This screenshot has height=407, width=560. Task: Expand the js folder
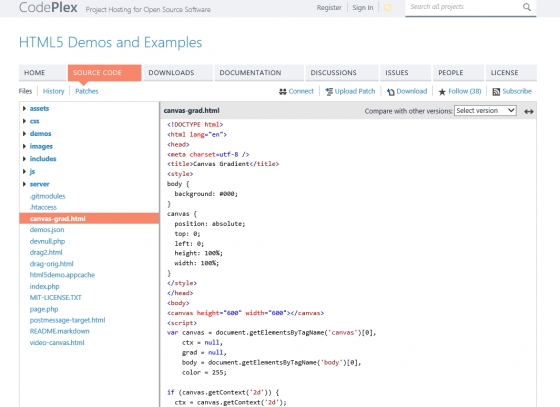pyautogui.click(x=24, y=171)
